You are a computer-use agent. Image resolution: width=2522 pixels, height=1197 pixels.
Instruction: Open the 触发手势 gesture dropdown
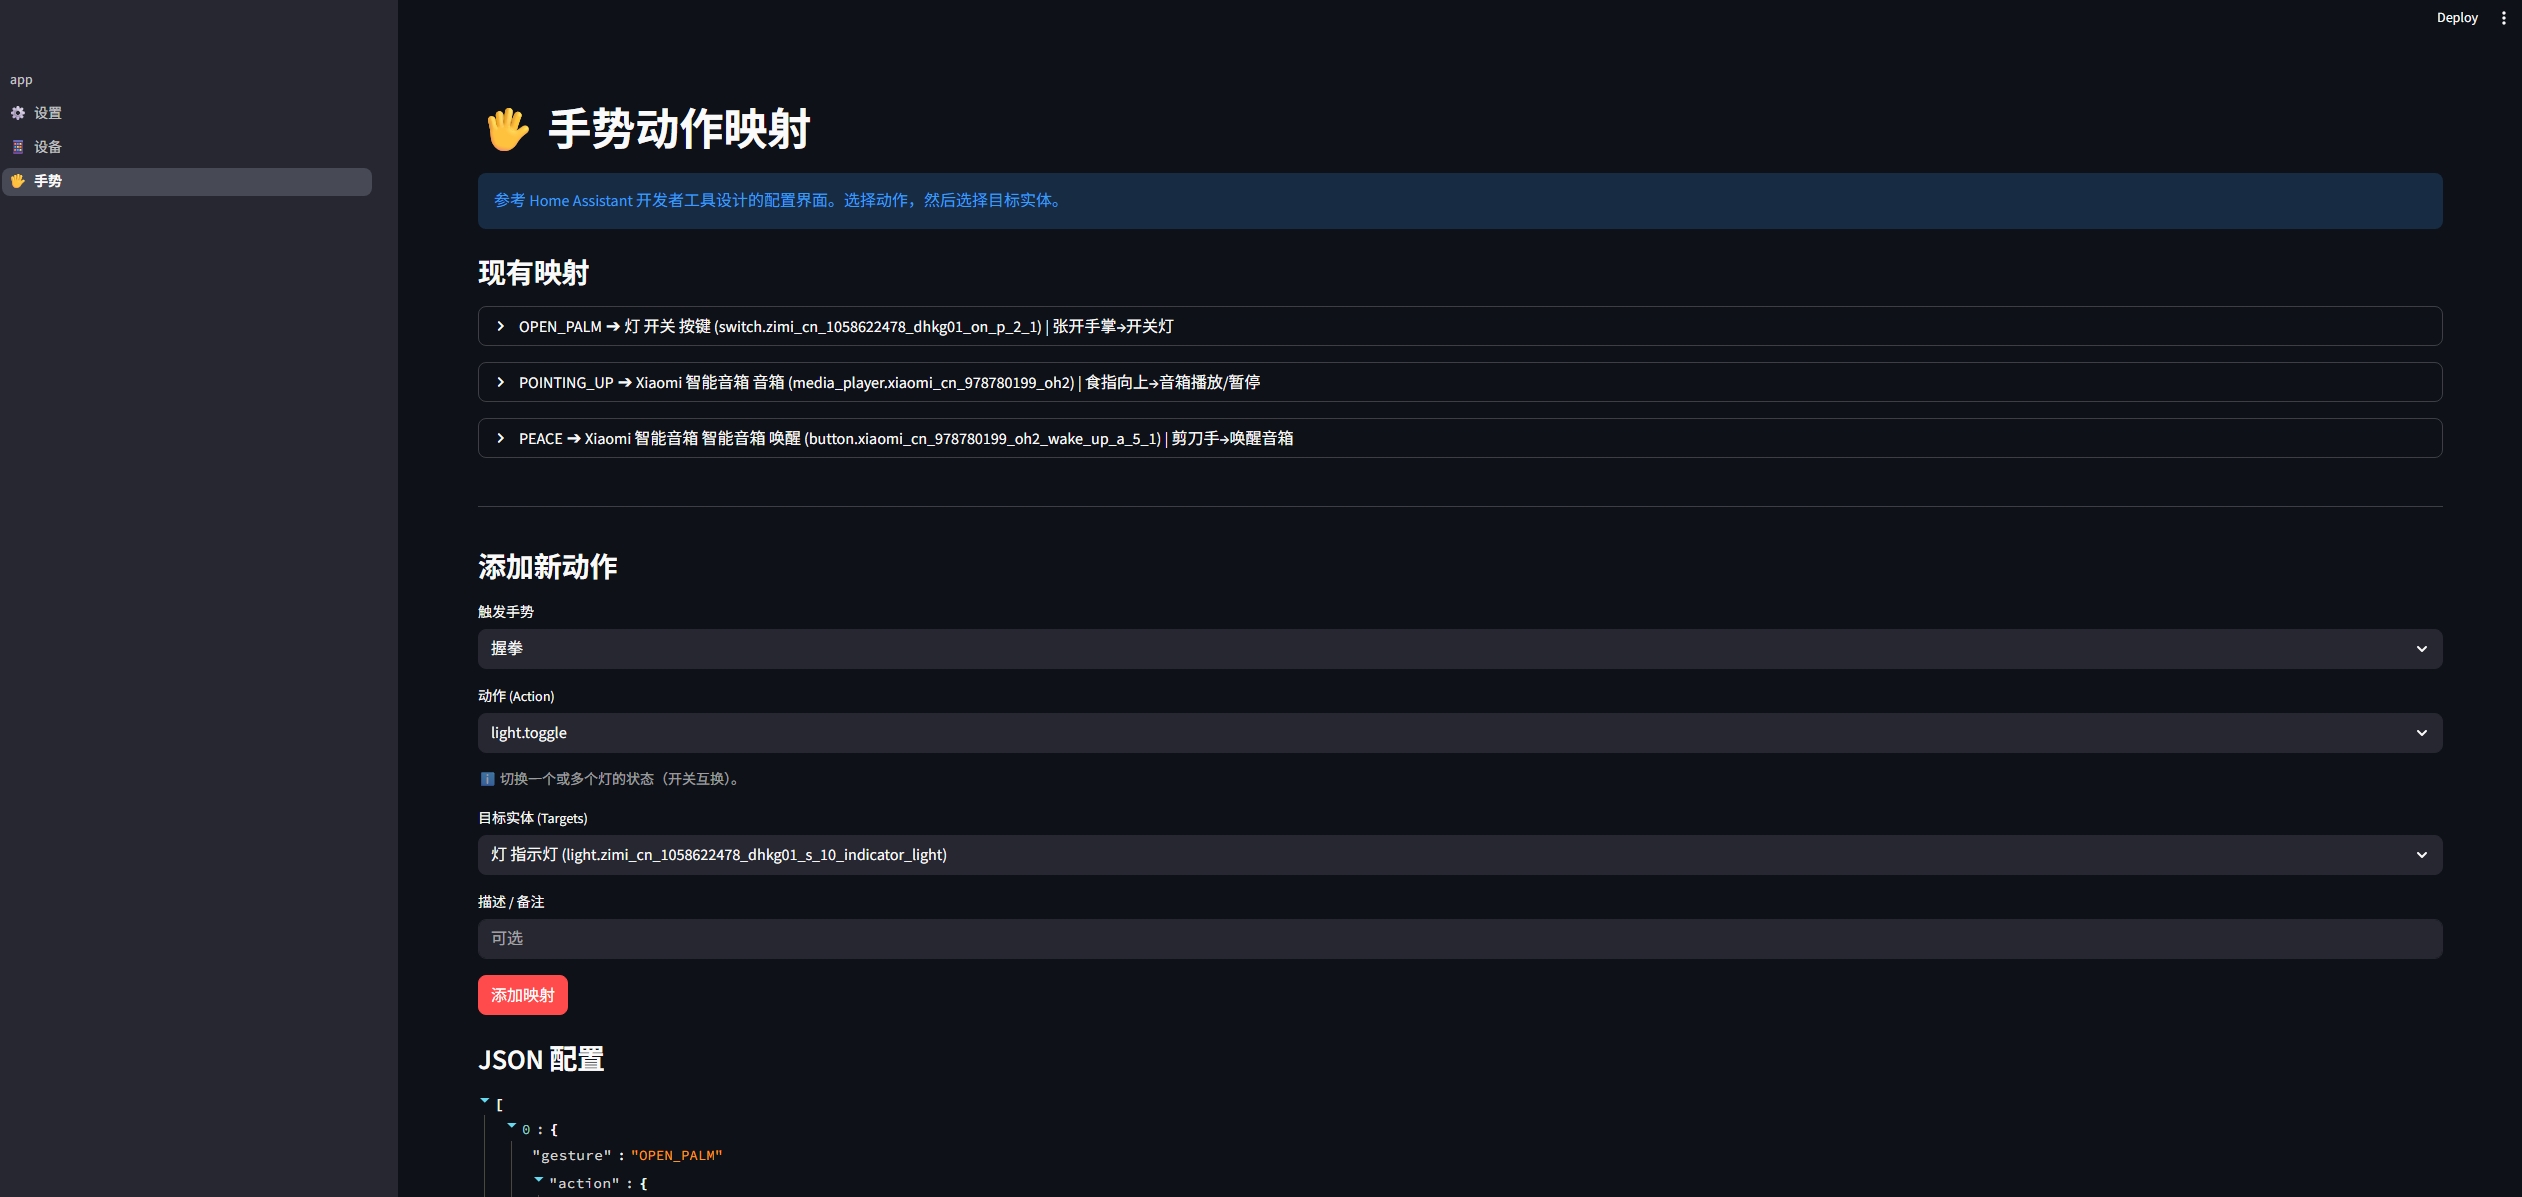point(1459,649)
